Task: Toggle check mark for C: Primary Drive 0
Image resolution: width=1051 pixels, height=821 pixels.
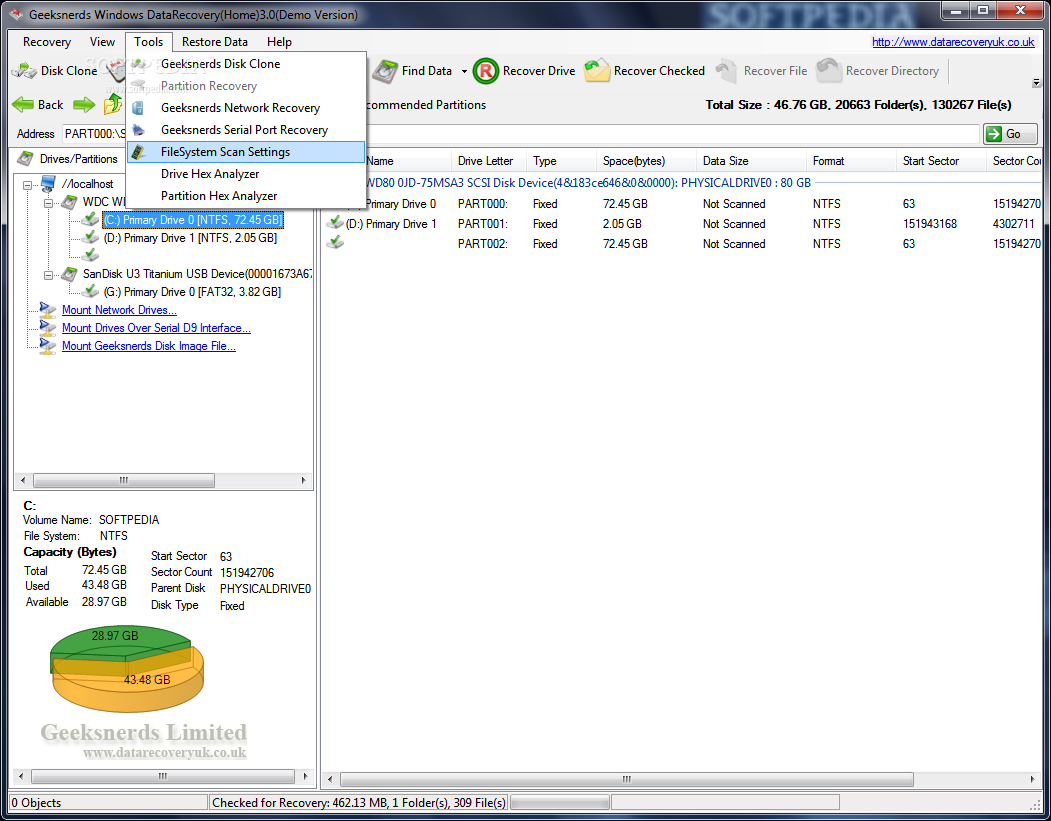Action: [90, 219]
